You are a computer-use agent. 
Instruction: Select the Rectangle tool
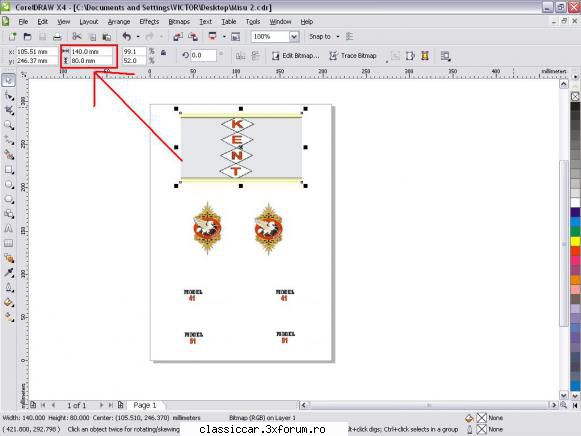[x=9, y=170]
